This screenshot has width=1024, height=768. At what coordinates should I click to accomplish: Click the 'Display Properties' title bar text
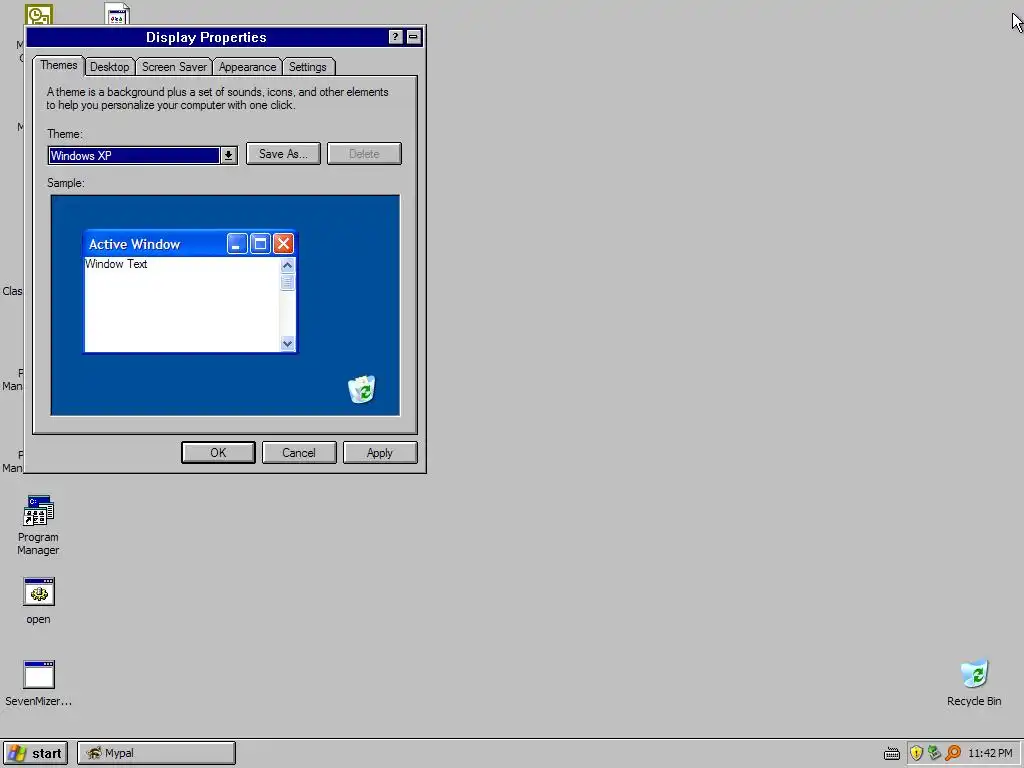pos(206,37)
